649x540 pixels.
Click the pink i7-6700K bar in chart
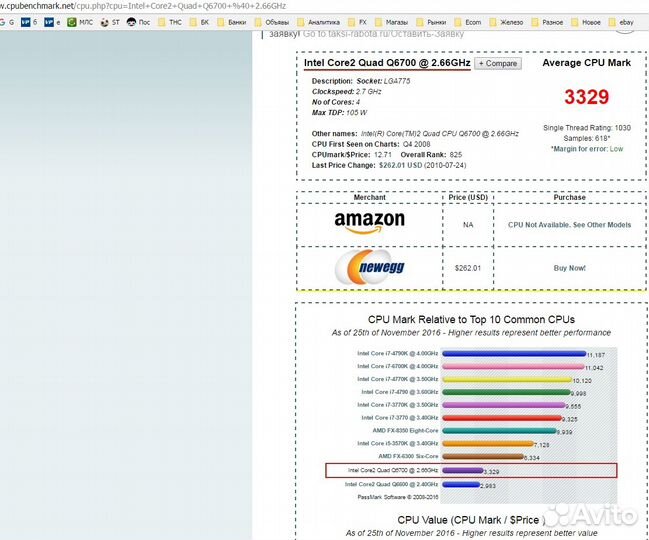(513, 366)
